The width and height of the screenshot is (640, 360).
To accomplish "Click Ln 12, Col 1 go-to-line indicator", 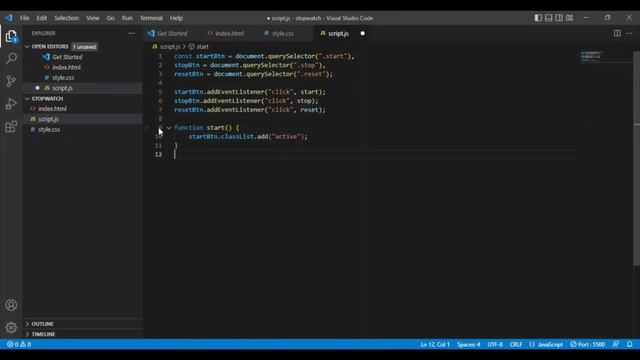I will tap(435, 344).
